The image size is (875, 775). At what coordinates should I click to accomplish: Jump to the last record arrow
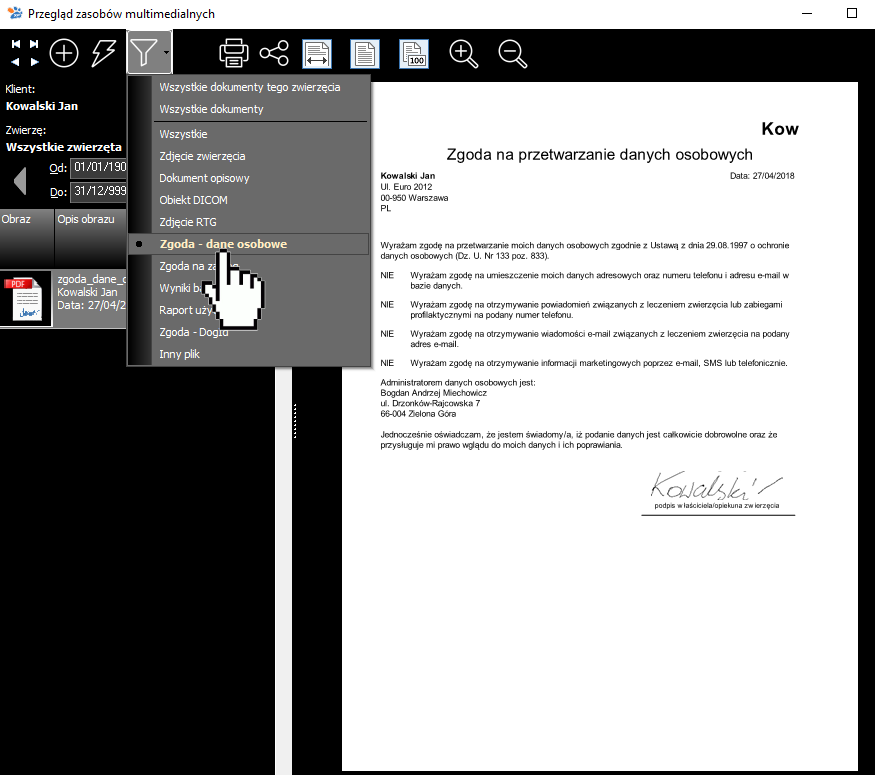pos(34,44)
